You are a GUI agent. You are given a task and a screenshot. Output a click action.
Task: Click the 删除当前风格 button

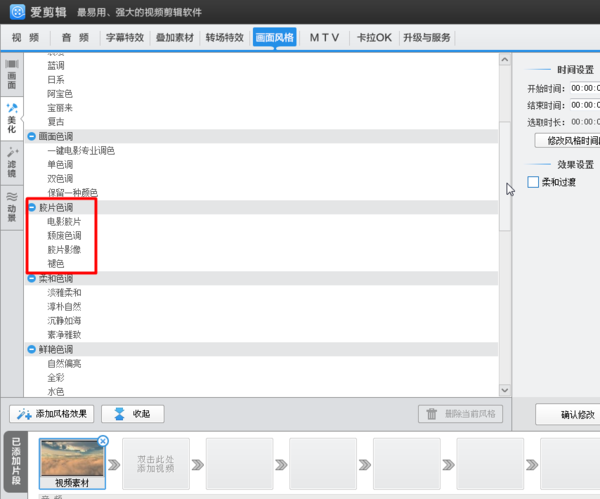click(x=460, y=414)
